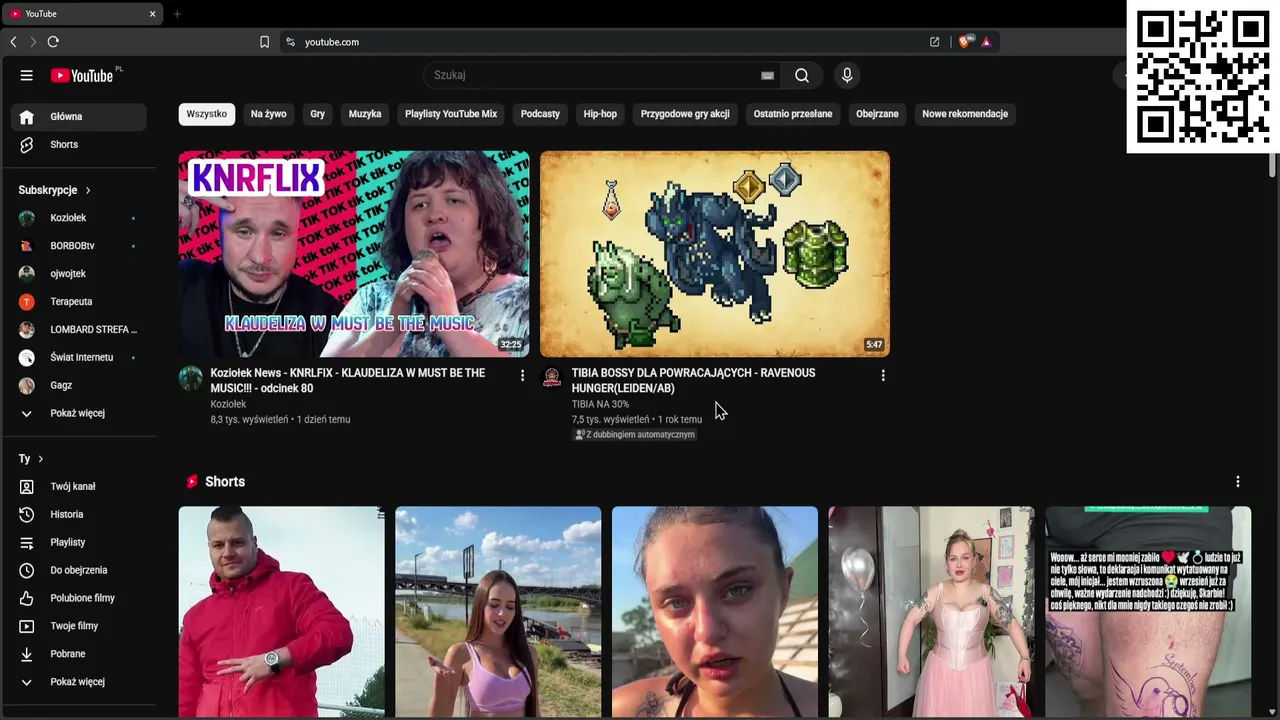The width and height of the screenshot is (1280, 720).
Task: Select Playlisty YouTube Mix chip
Action: 451,114
